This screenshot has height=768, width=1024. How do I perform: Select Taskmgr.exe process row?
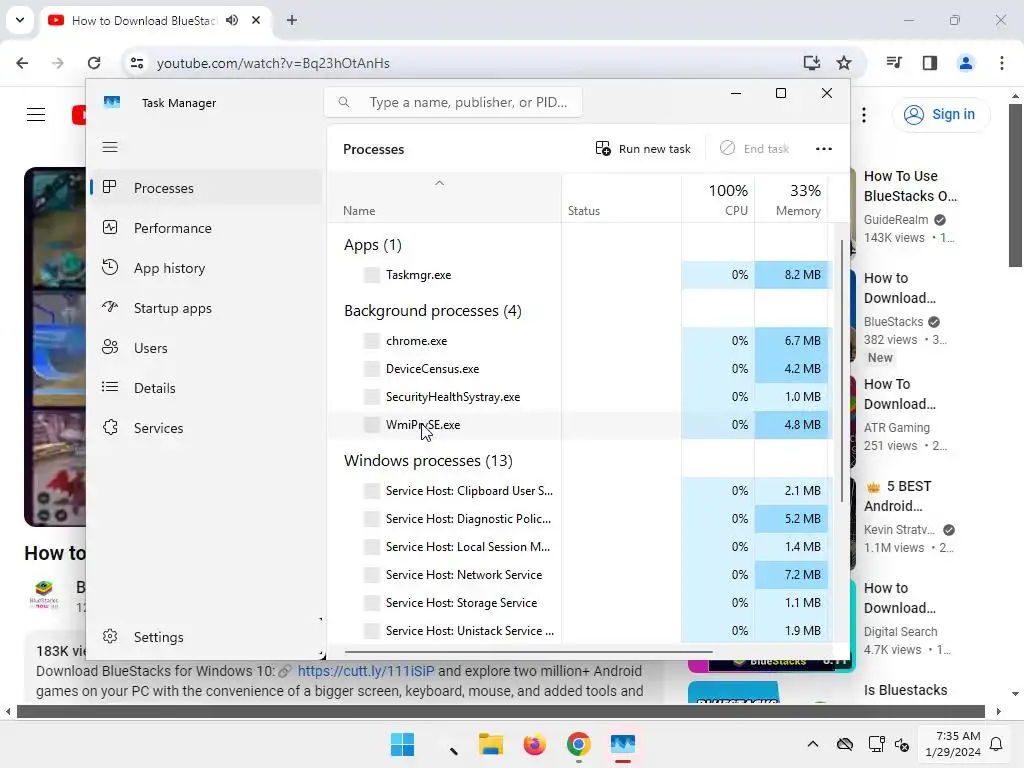(580, 275)
